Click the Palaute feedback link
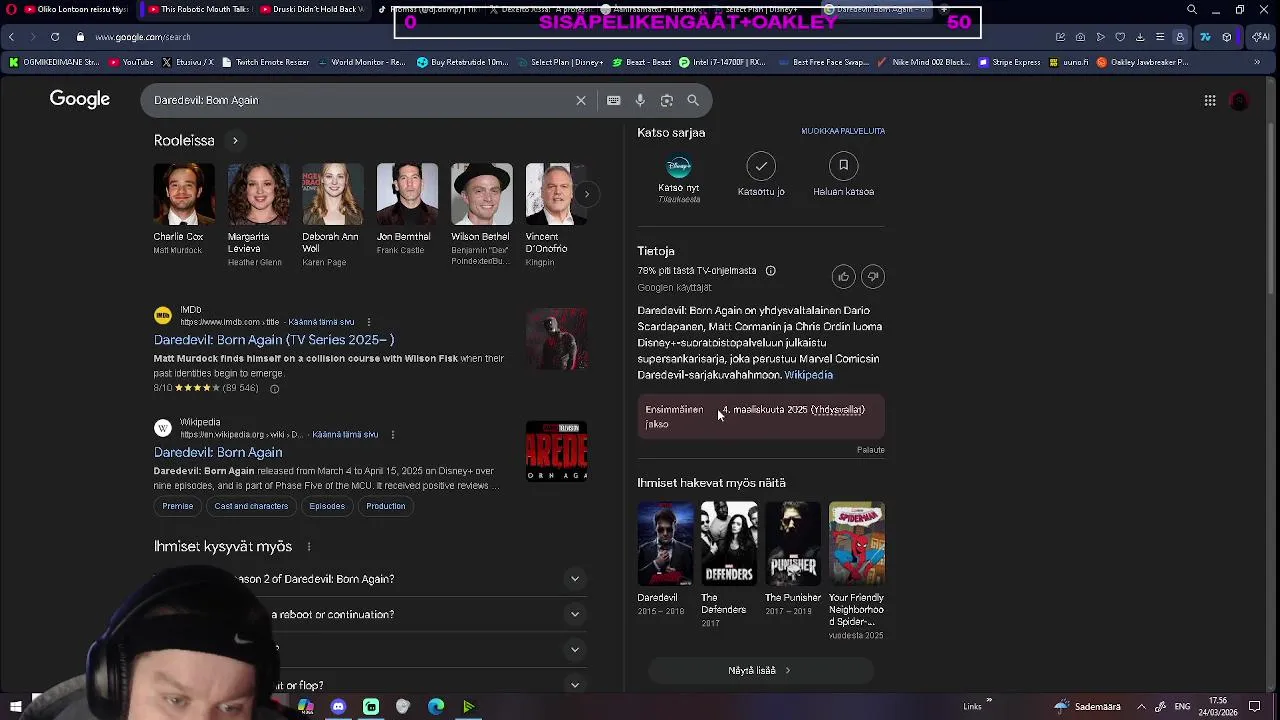 pyautogui.click(x=871, y=450)
